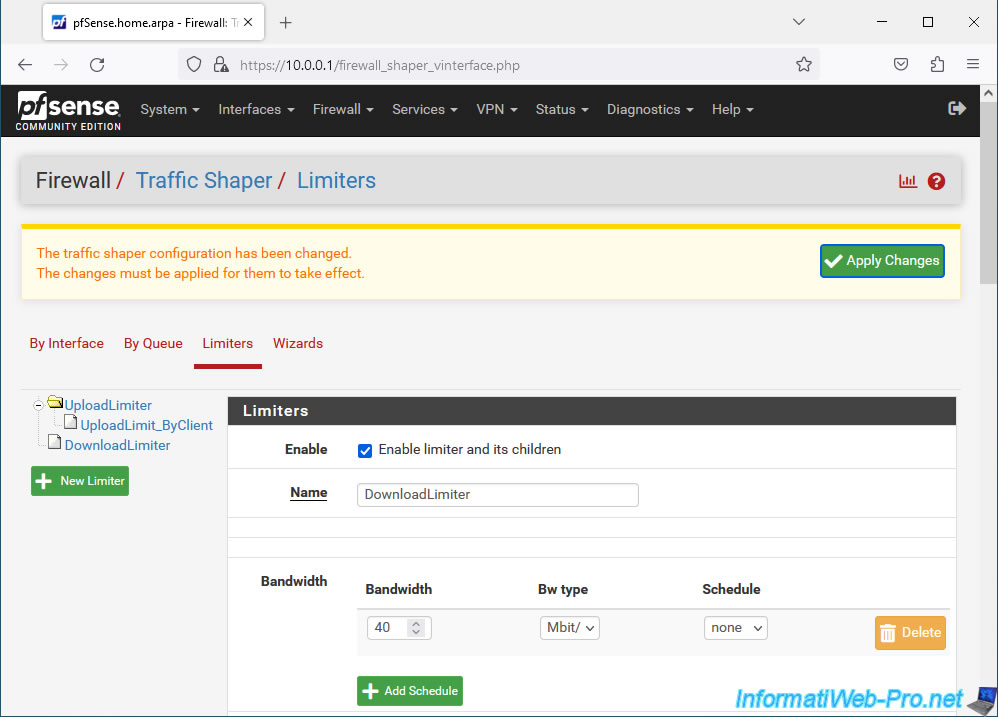This screenshot has height=717, width=998.
Task: Click the pfSense logo in the navbar
Action: (68, 111)
